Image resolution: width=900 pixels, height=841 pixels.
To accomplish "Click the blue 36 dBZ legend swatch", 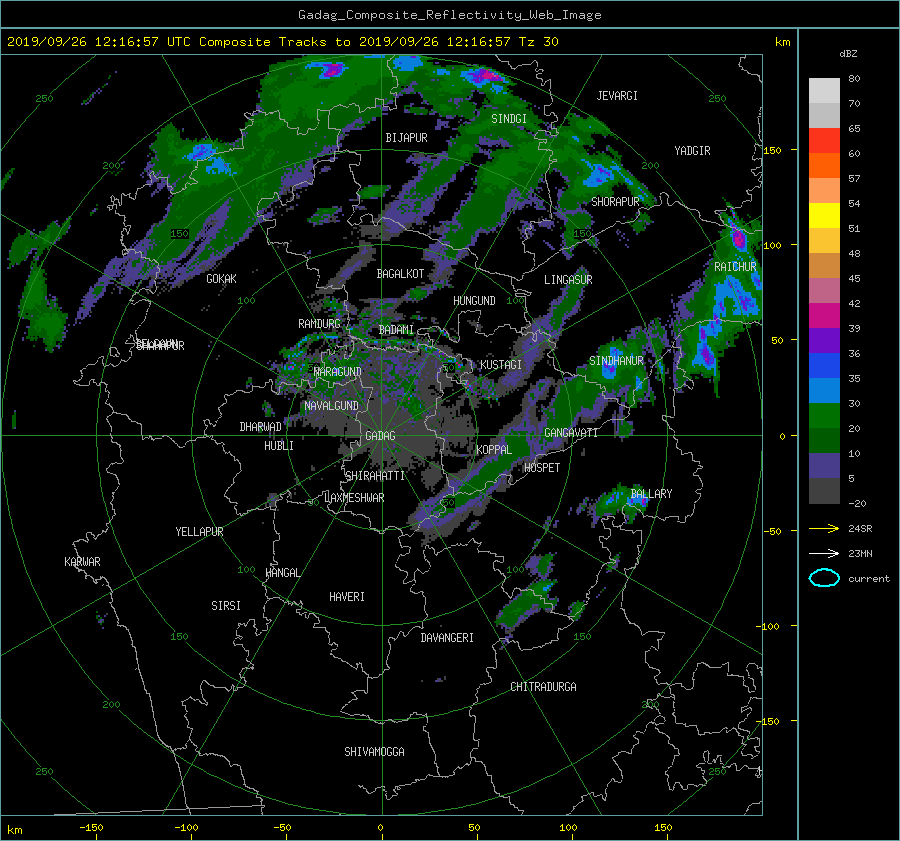I will point(824,365).
